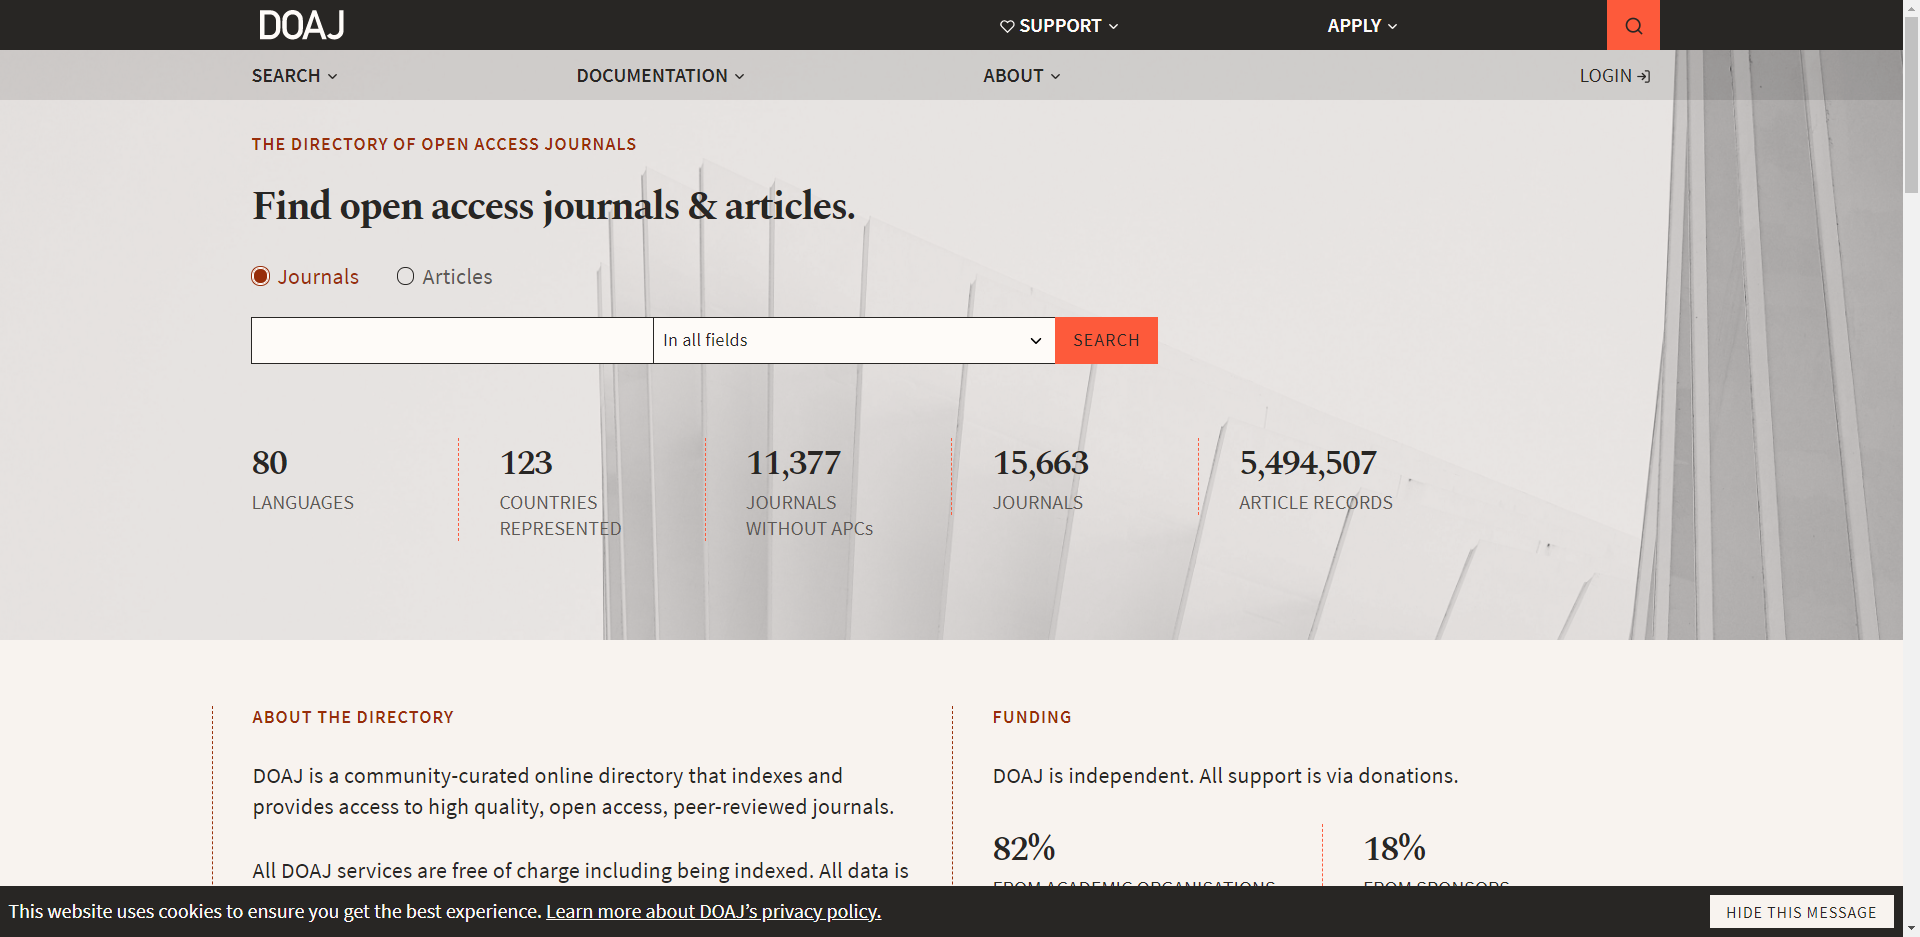Click the login arrow icon
The width and height of the screenshot is (1920, 937).
[x=1644, y=76]
